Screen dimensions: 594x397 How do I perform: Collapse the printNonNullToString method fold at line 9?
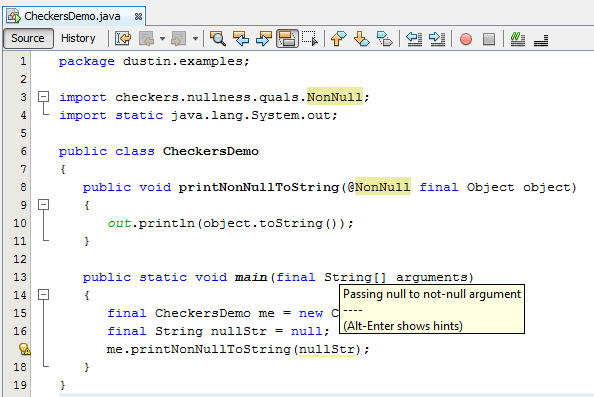pos(44,205)
